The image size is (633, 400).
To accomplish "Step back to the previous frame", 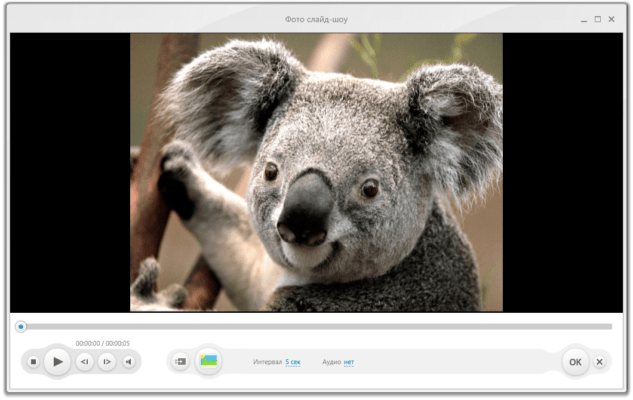I will pyautogui.click(x=85, y=362).
